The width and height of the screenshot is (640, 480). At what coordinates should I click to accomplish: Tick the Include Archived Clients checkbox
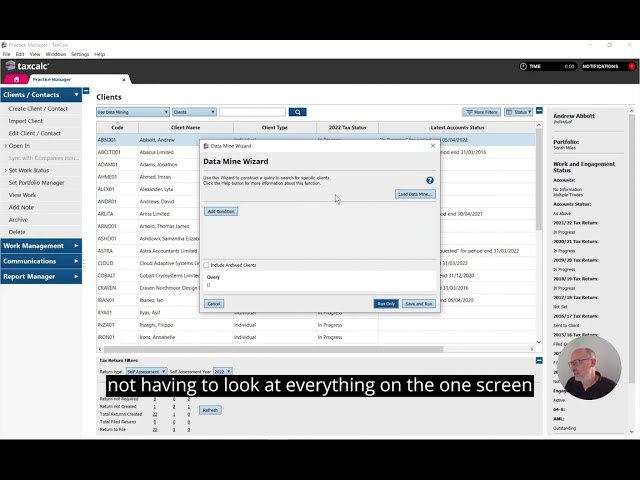tap(206, 265)
